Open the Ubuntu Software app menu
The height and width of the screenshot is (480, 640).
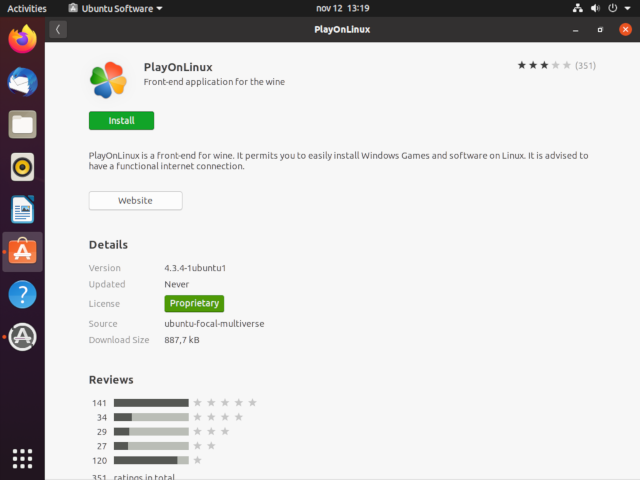[115, 8]
